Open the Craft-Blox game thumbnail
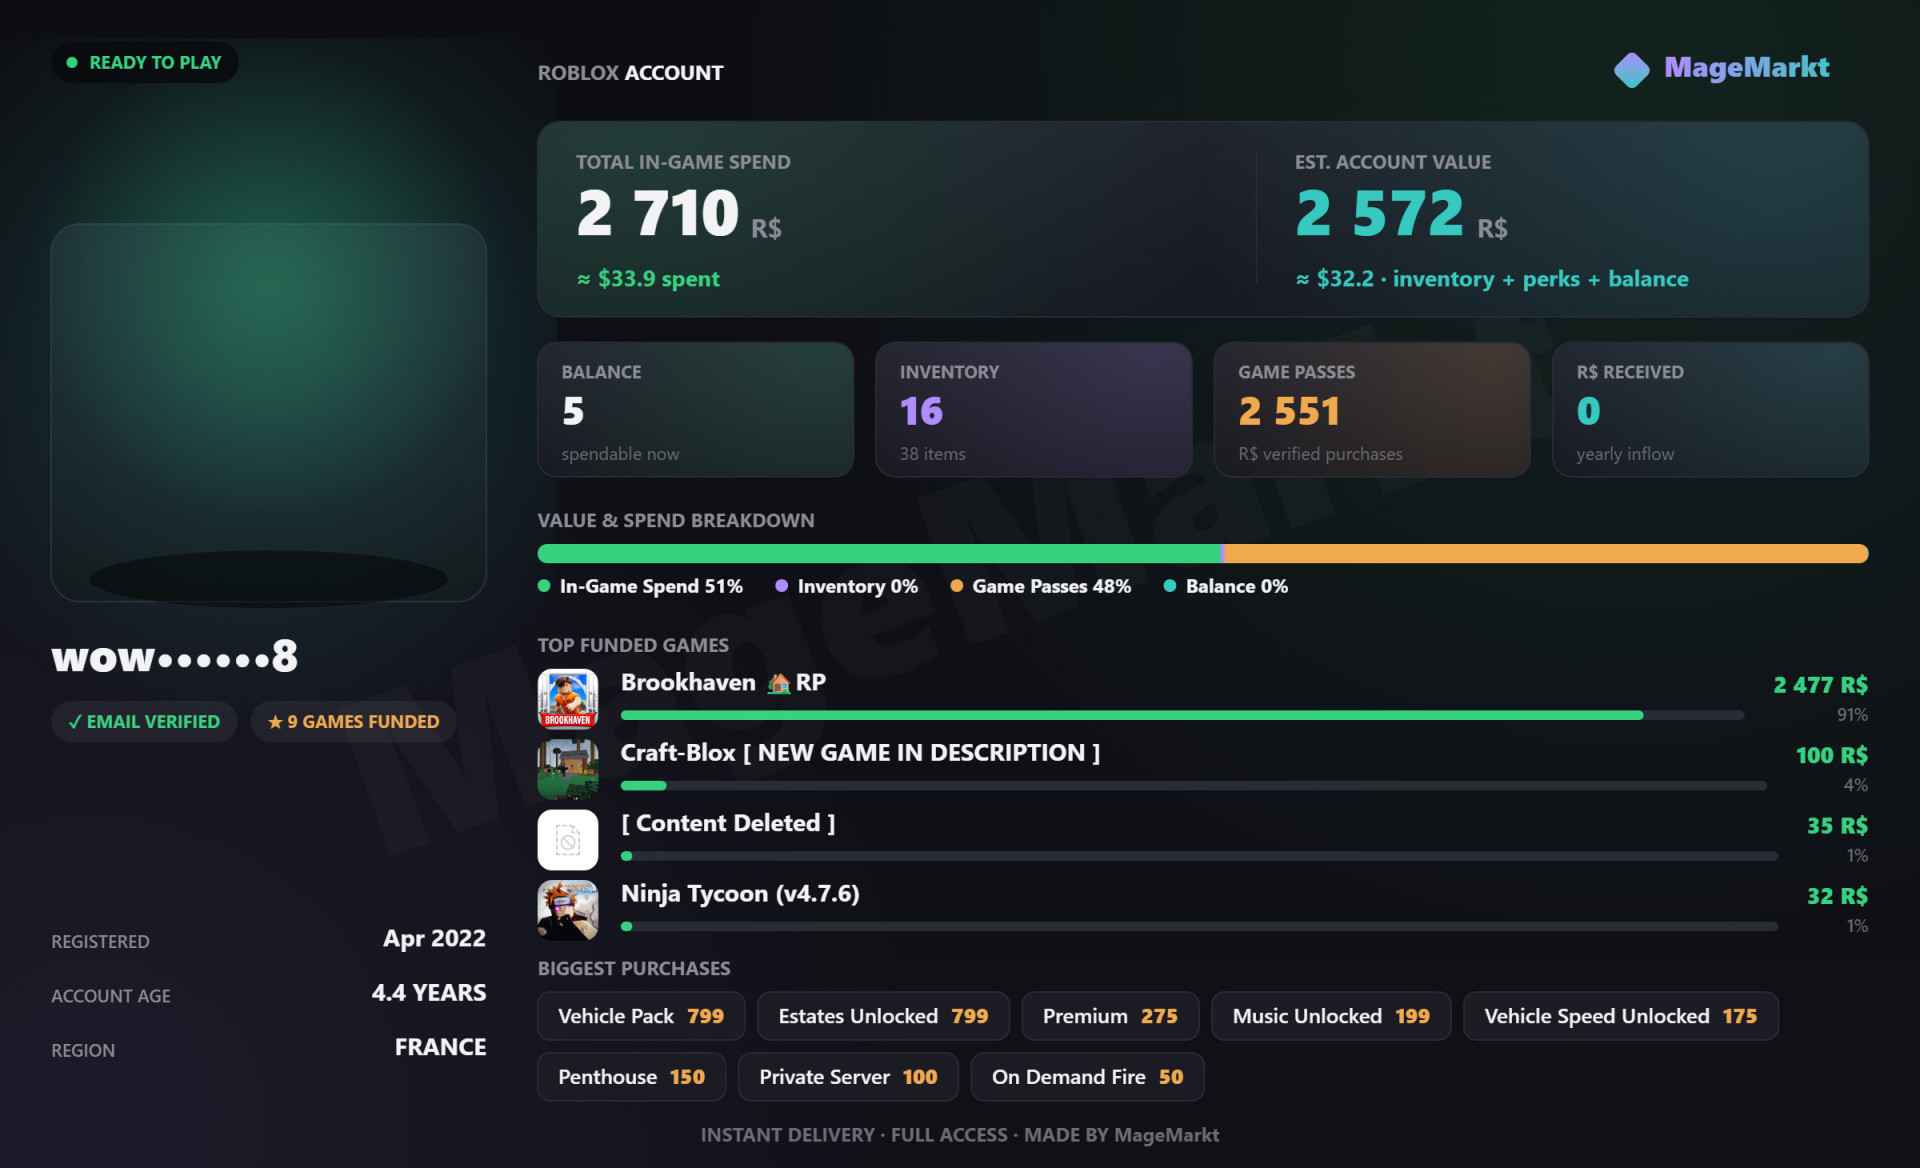Screen dimensions: 1920x1168 [x=568, y=769]
